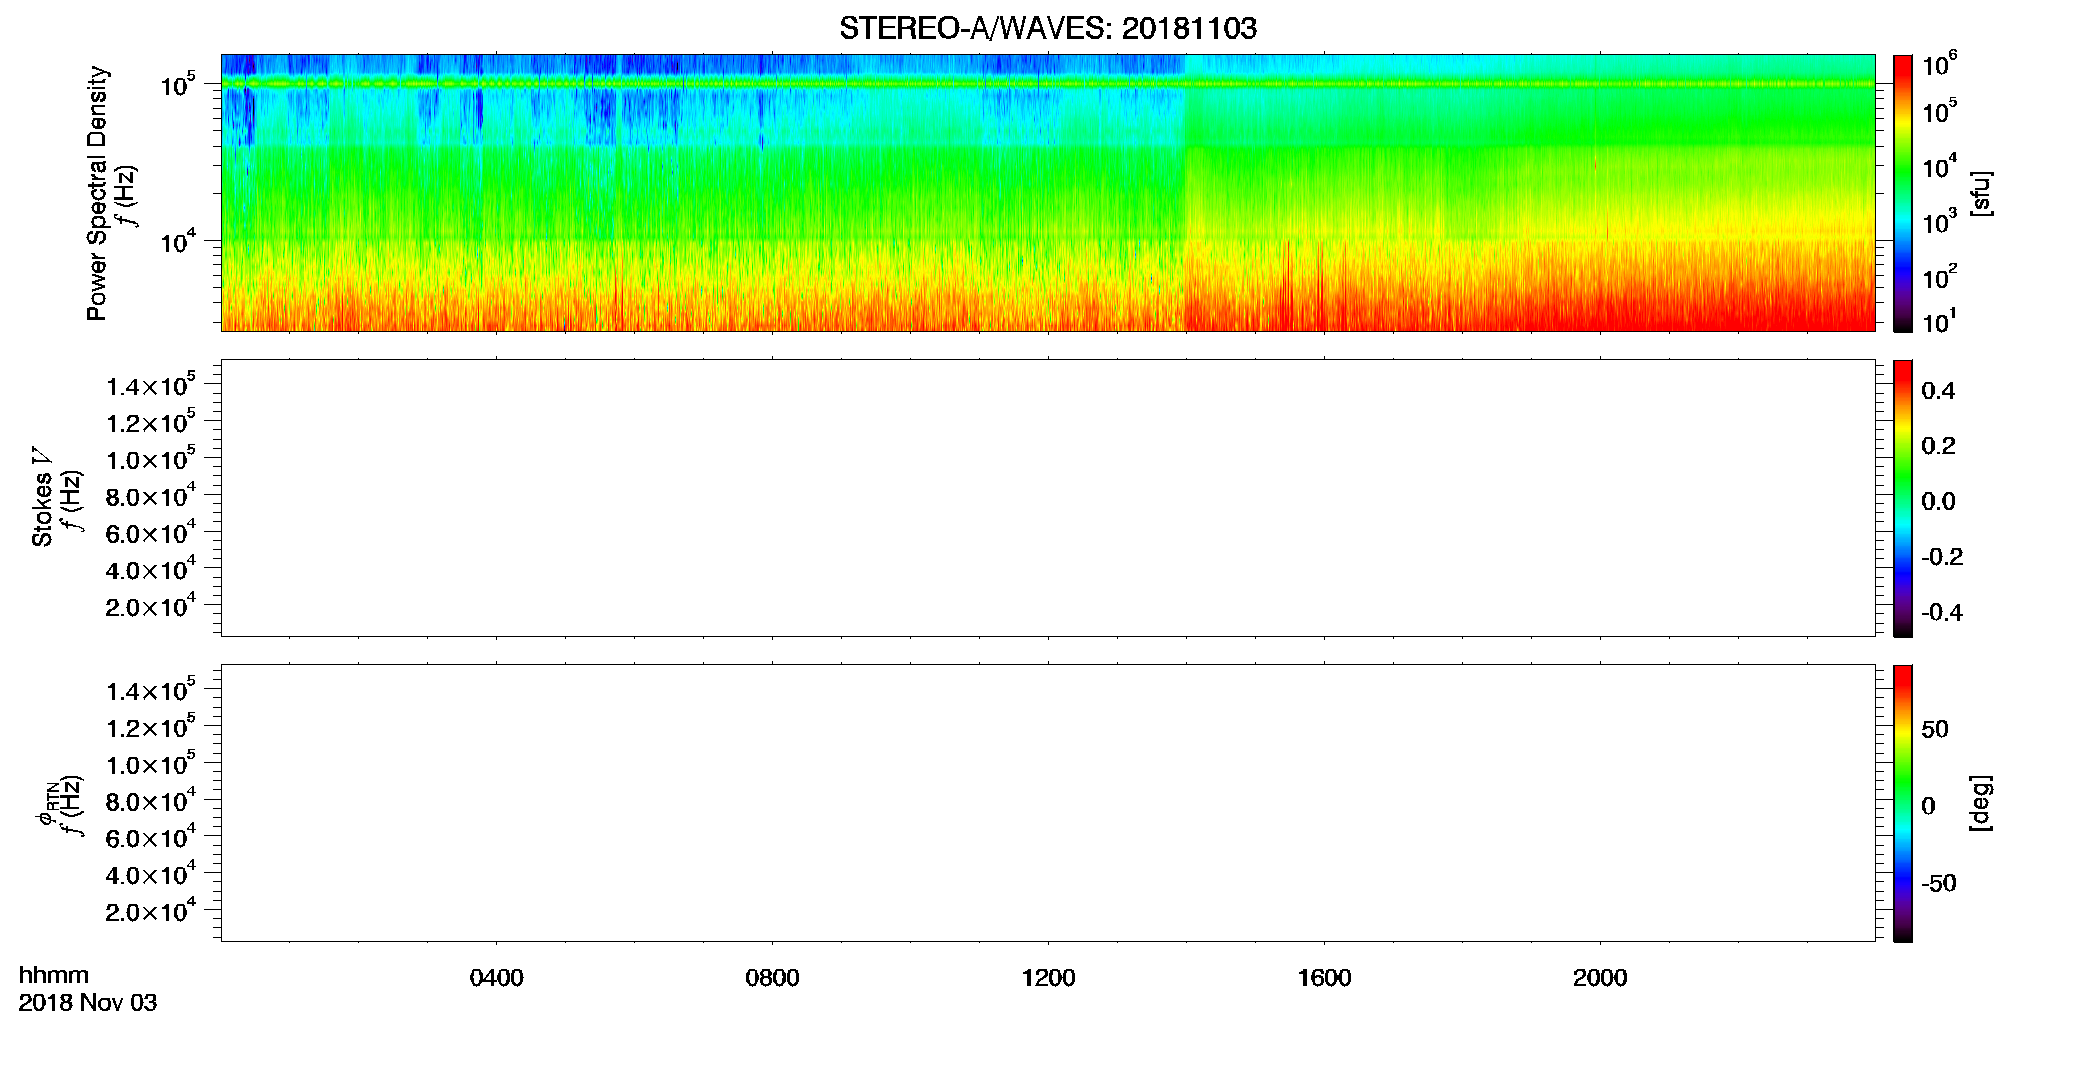Click the 0800 time axis label
The height and width of the screenshot is (1080, 2096).
pos(772,978)
